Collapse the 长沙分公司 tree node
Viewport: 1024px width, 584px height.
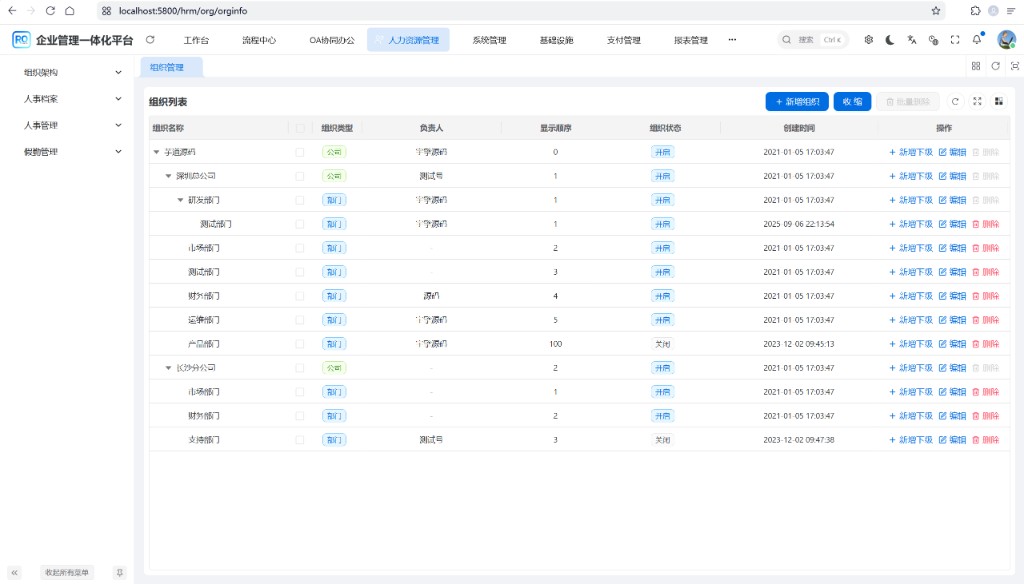point(168,367)
